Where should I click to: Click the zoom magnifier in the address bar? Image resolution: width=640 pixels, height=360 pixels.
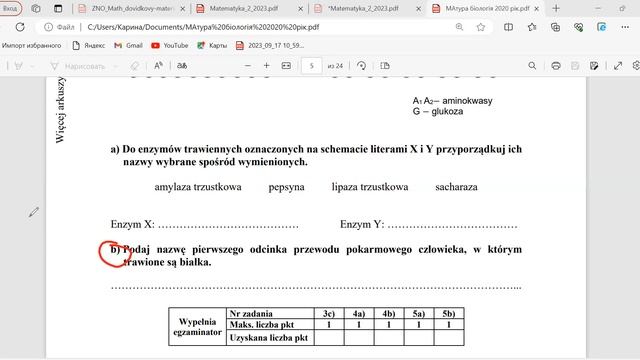click(x=459, y=27)
